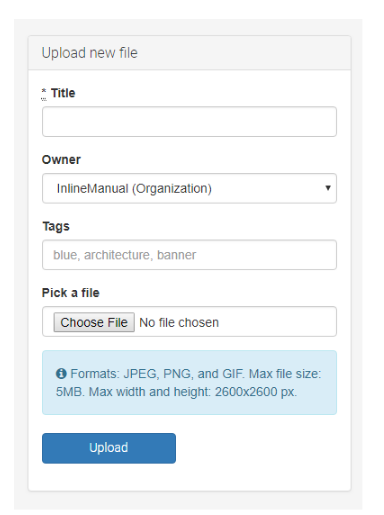
Task: Focus the Title text field
Action: point(189,122)
